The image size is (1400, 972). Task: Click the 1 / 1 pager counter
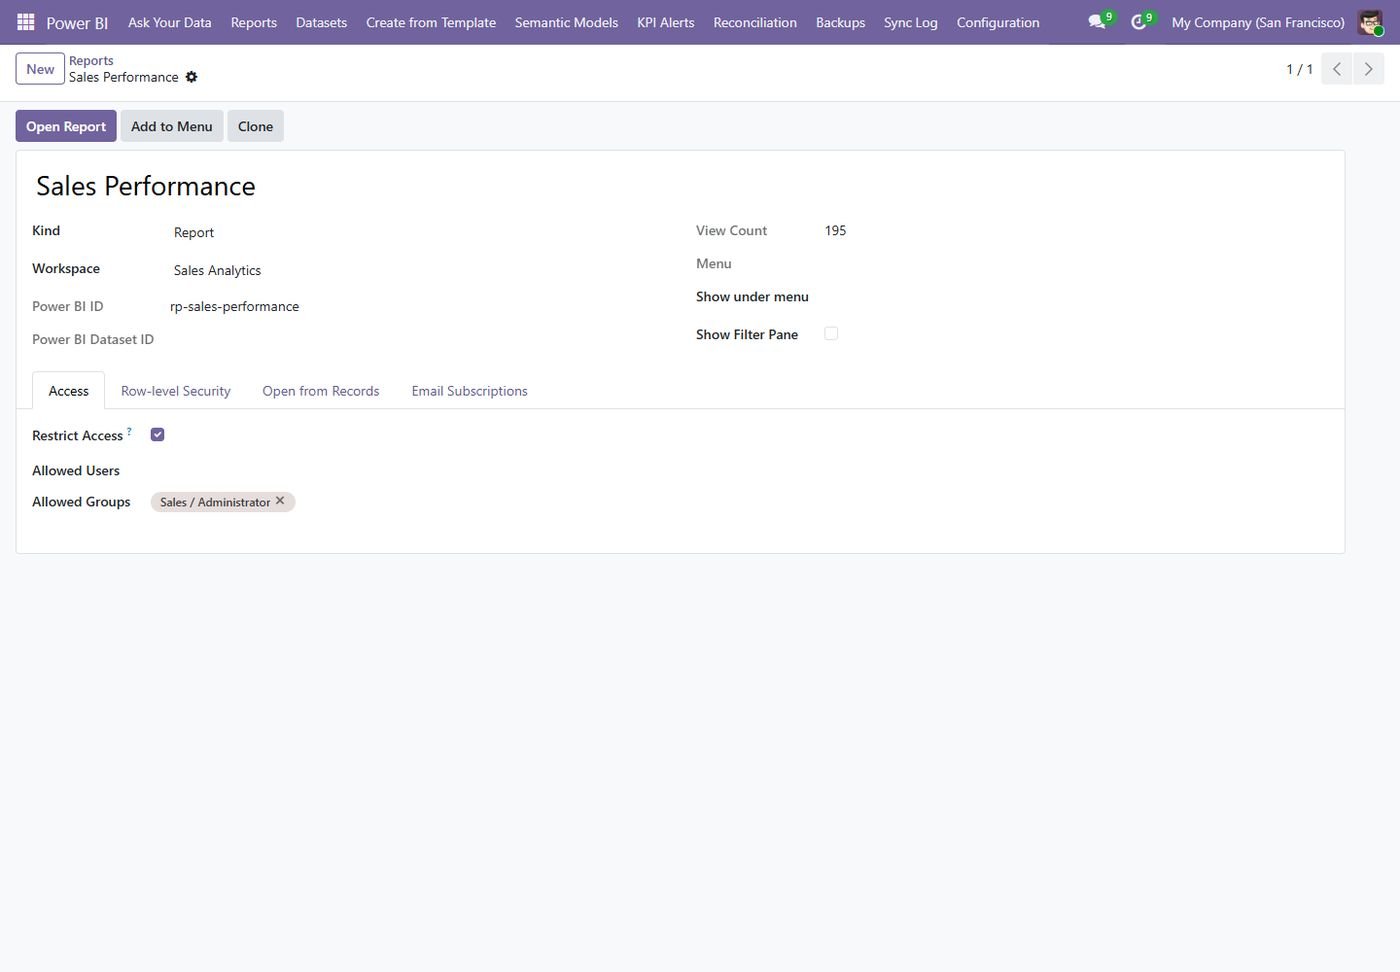[x=1299, y=69]
